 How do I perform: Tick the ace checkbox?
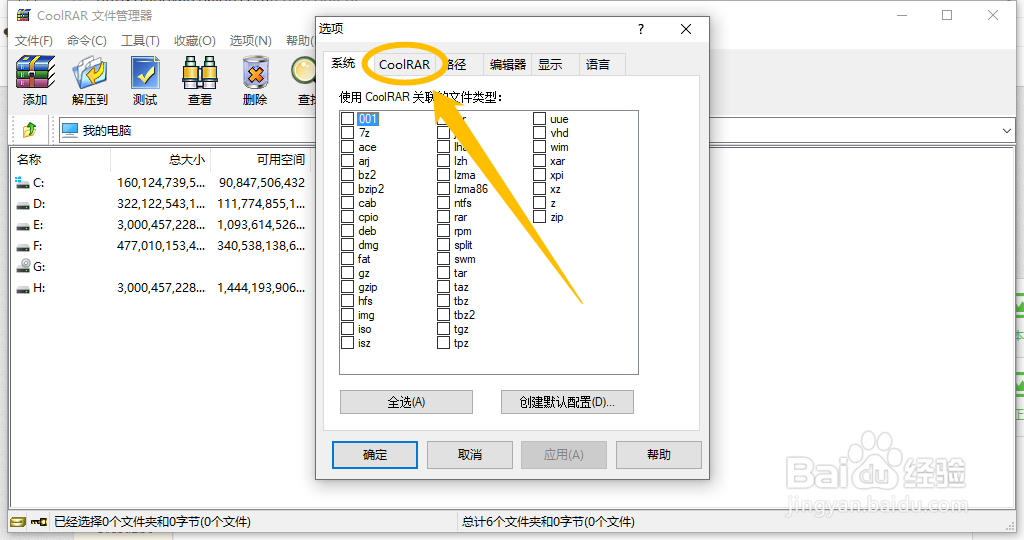pos(347,147)
